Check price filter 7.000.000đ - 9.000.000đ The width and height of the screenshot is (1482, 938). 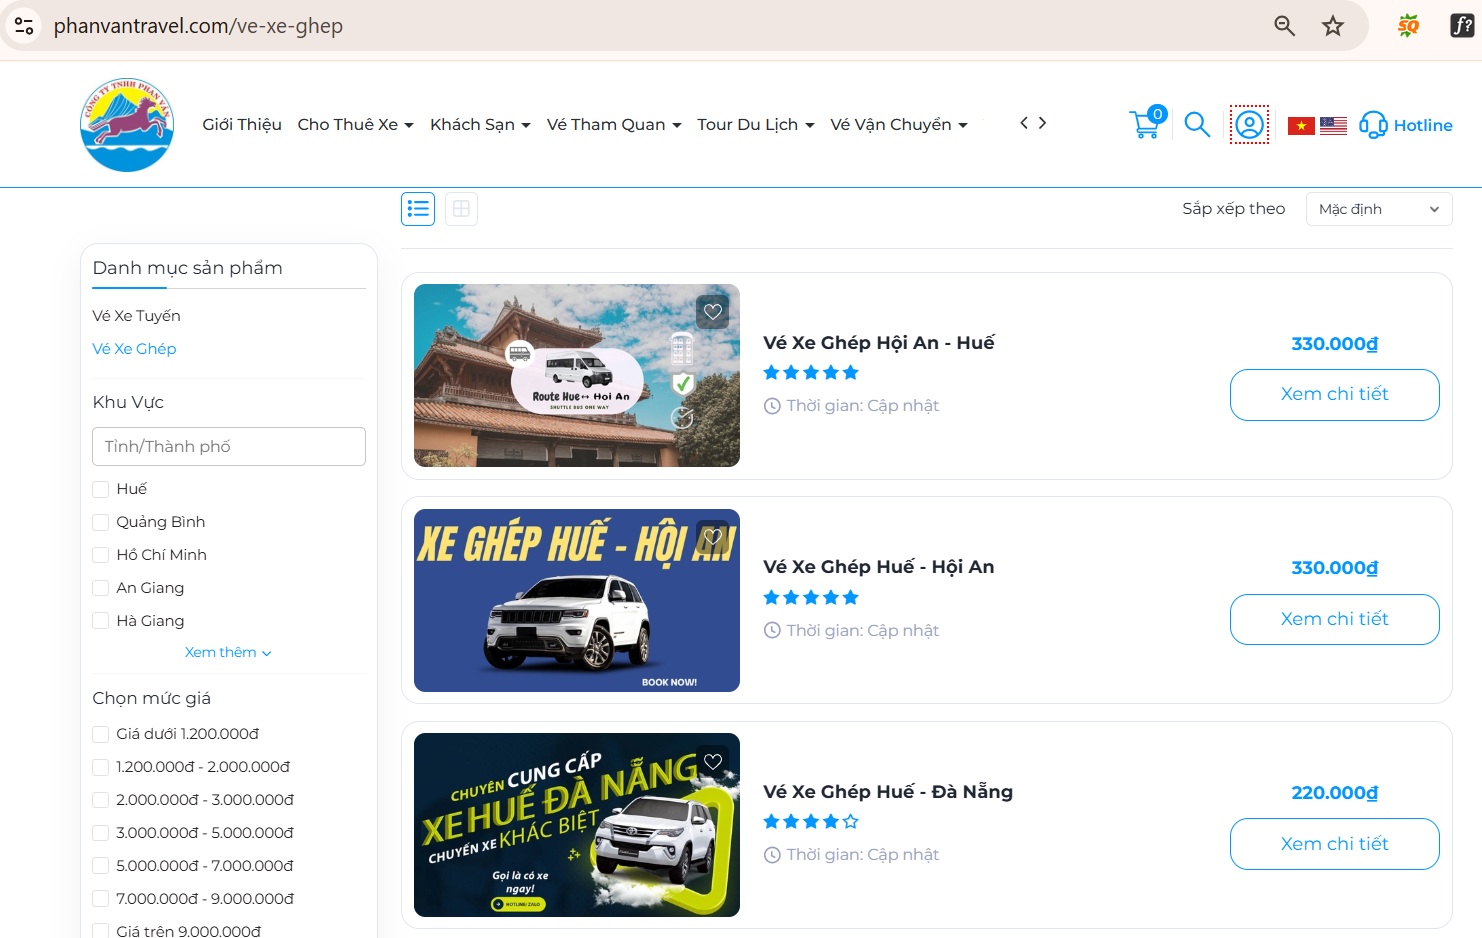coord(100,899)
